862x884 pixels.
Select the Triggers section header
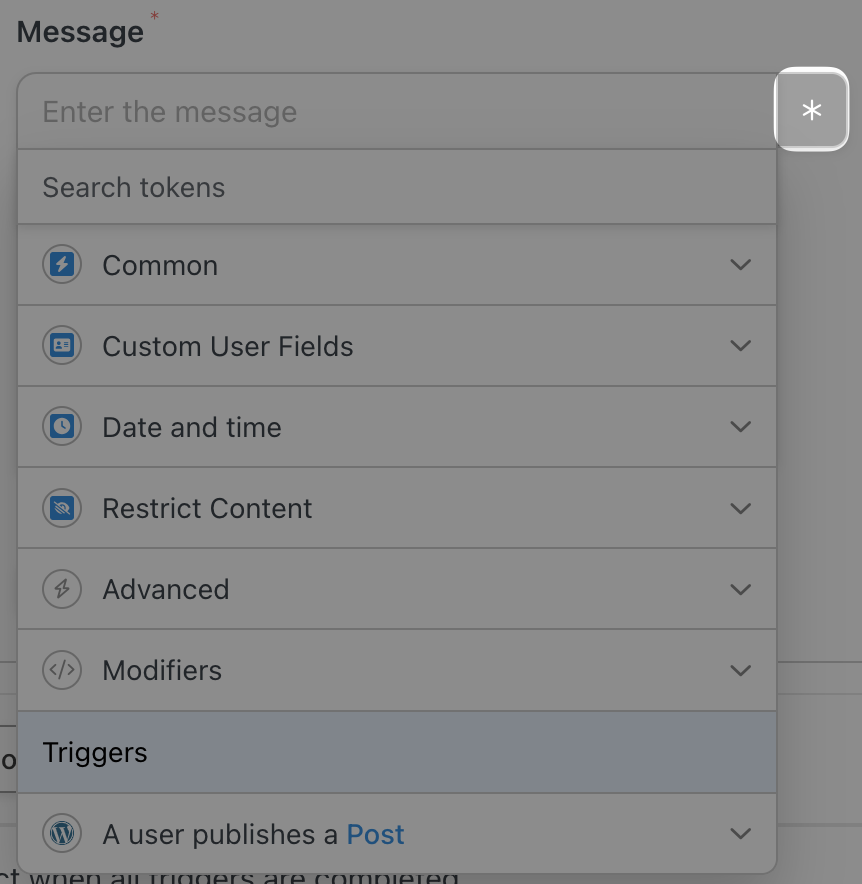coord(95,752)
